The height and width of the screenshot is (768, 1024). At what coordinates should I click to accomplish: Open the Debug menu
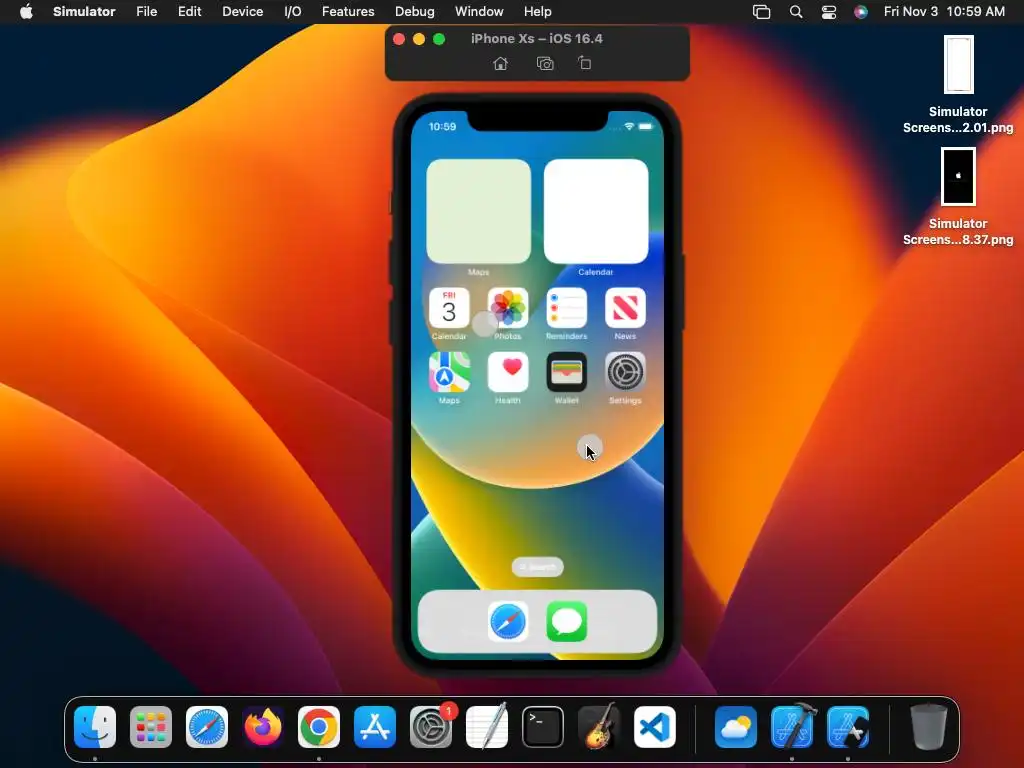[x=415, y=12]
